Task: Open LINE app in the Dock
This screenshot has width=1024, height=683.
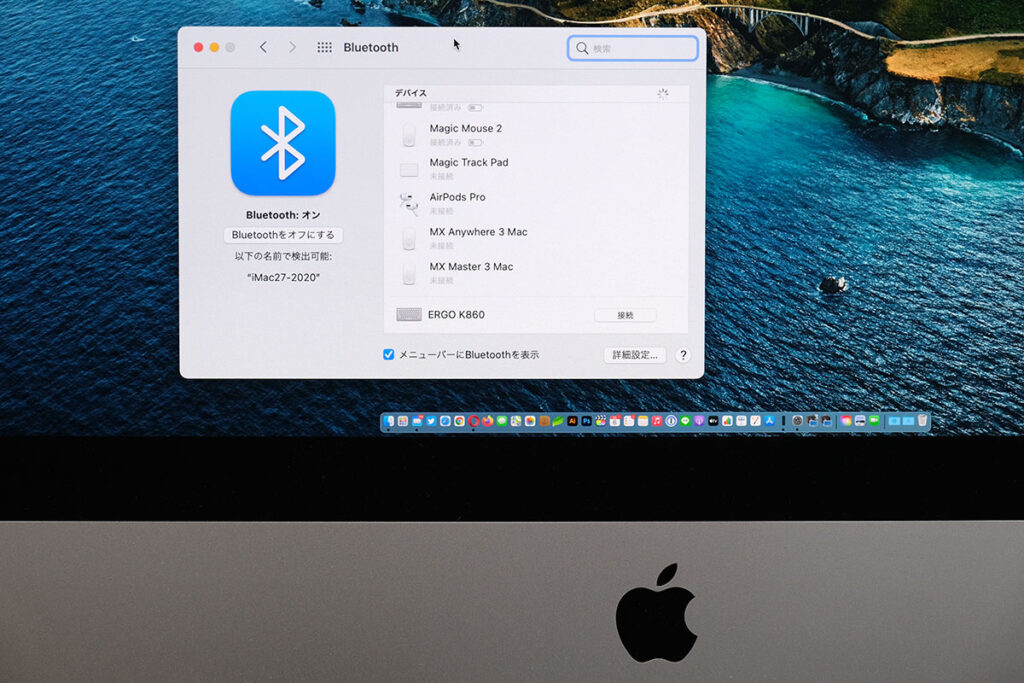Action: [685, 421]
